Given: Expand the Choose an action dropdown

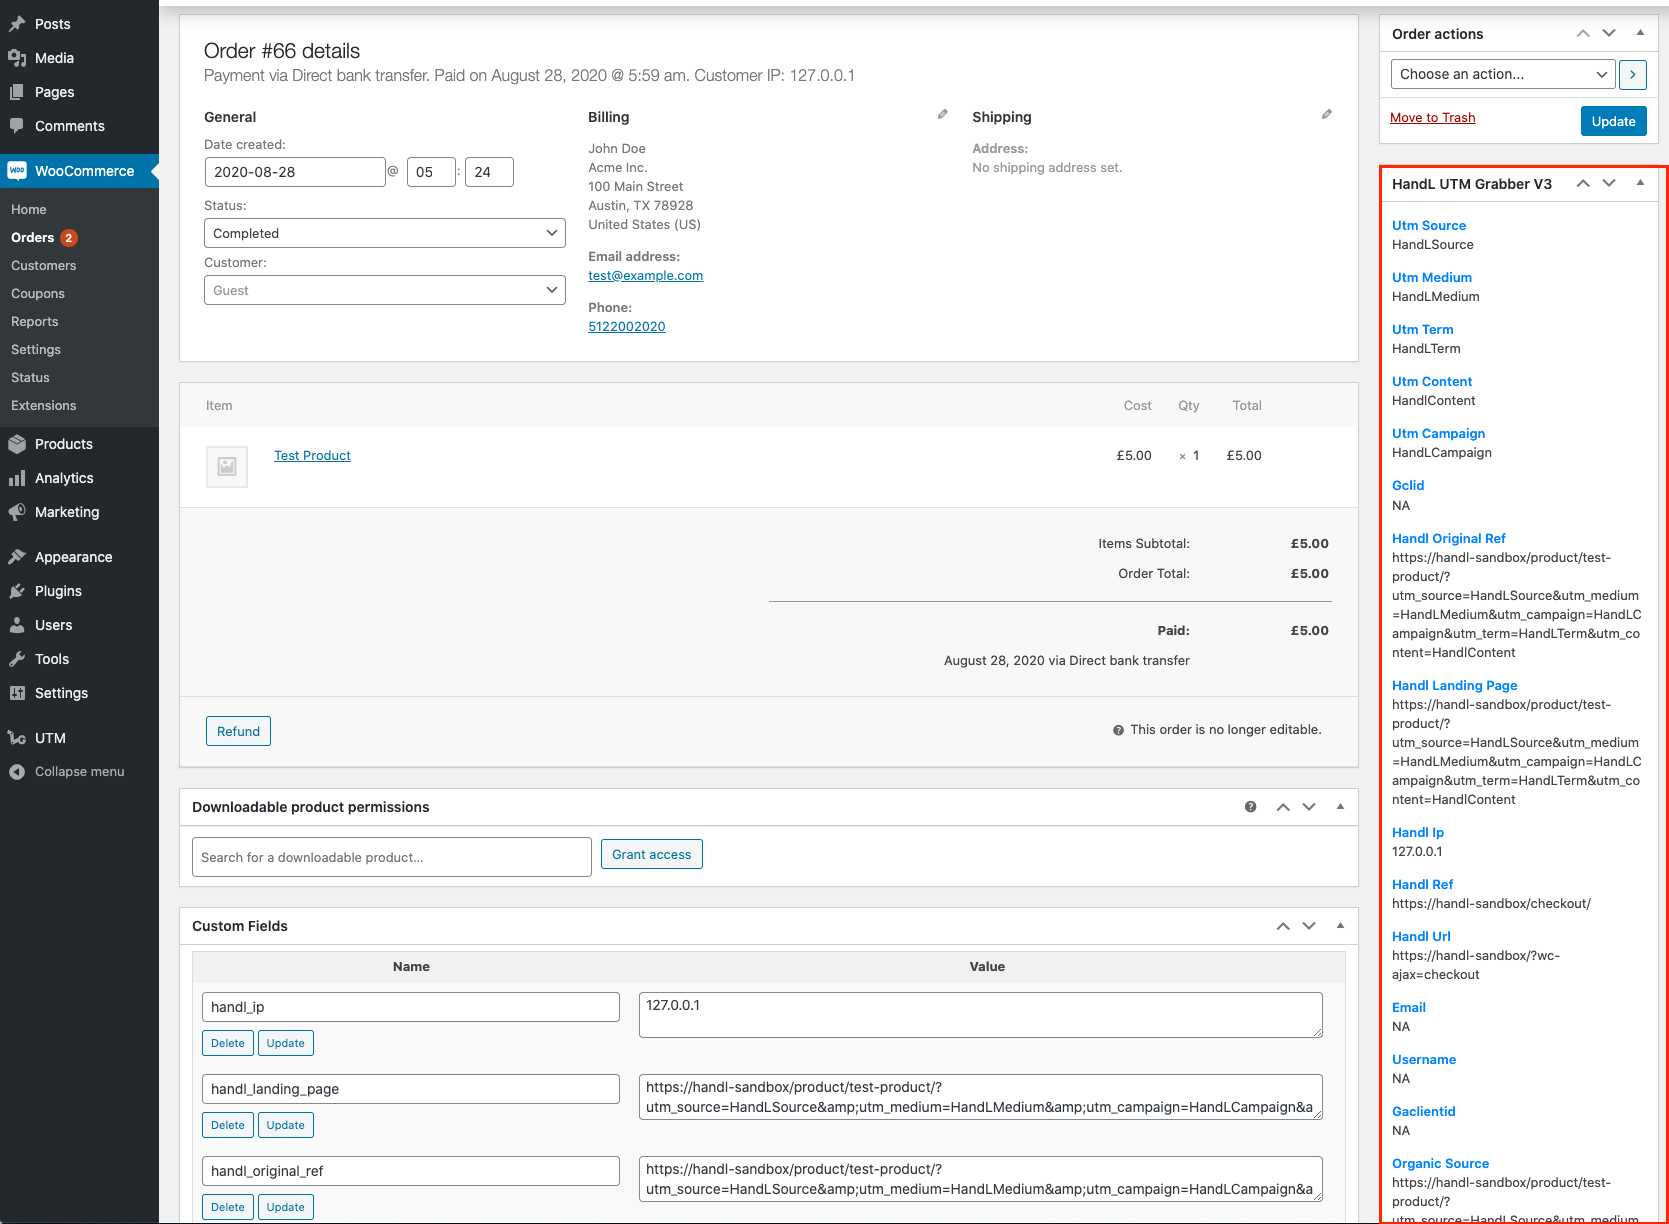Looking at the screenshot, I should (x=1502, y=74).
